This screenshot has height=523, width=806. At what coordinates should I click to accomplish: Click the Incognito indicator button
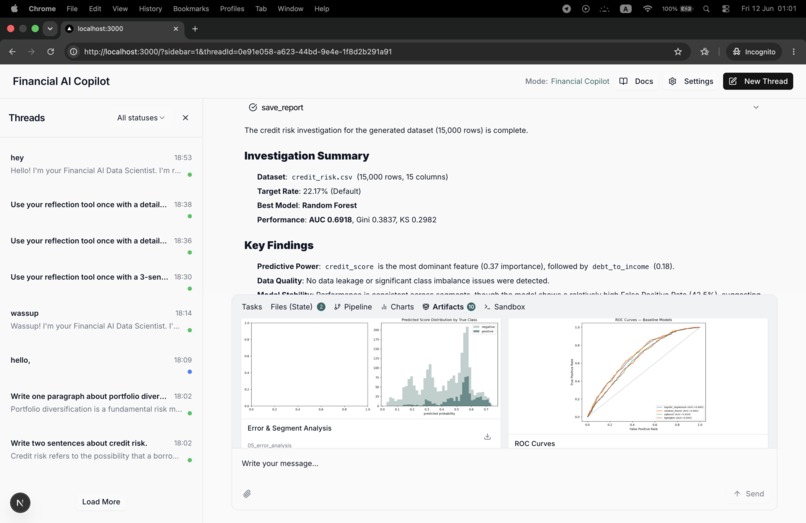(x=754, y=51)
